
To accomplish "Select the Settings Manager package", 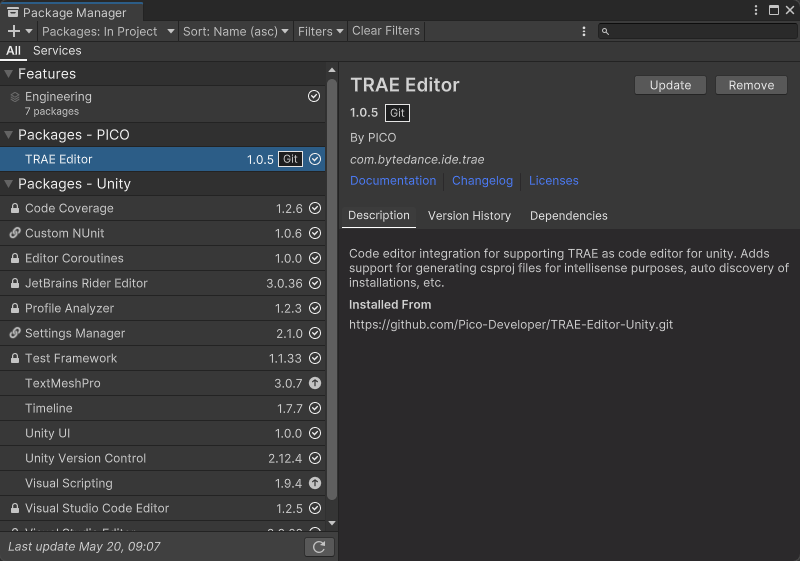I will (x=162, y=333).
